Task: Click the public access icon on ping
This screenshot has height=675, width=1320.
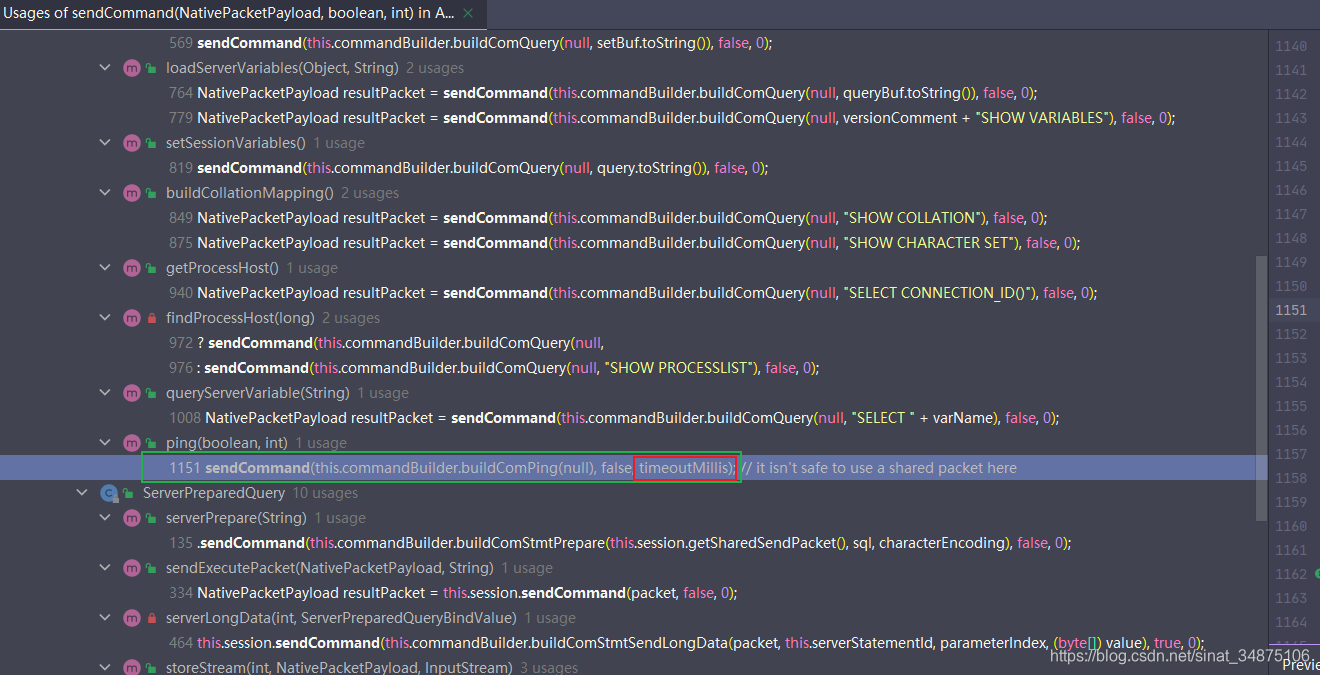Action: (x=151, y=443)
